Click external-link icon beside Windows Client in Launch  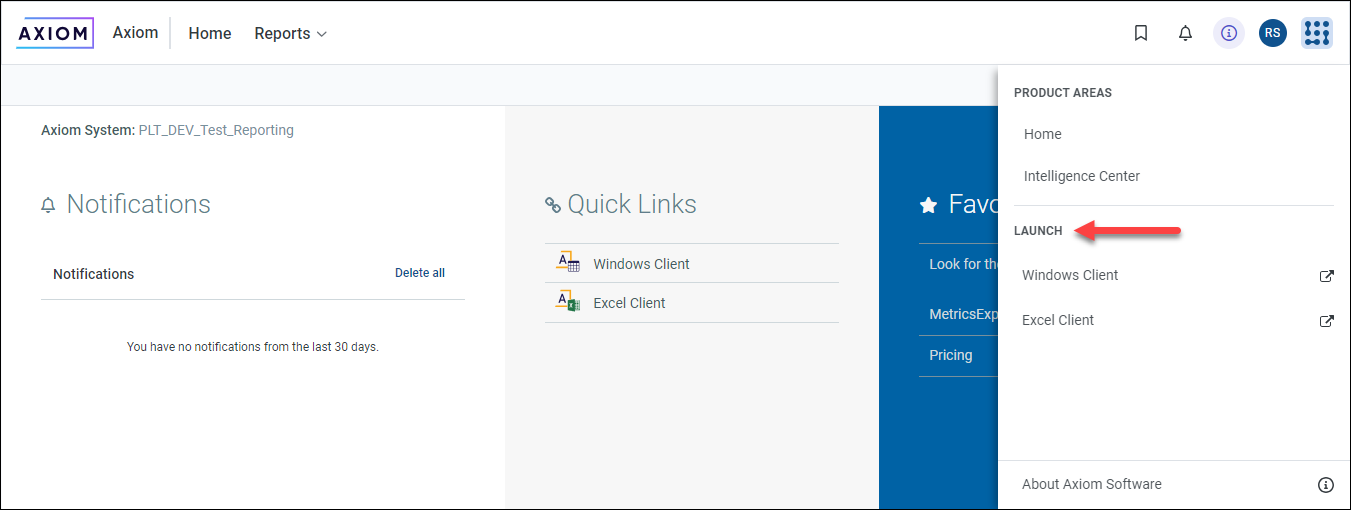(x=1326, y=276)
